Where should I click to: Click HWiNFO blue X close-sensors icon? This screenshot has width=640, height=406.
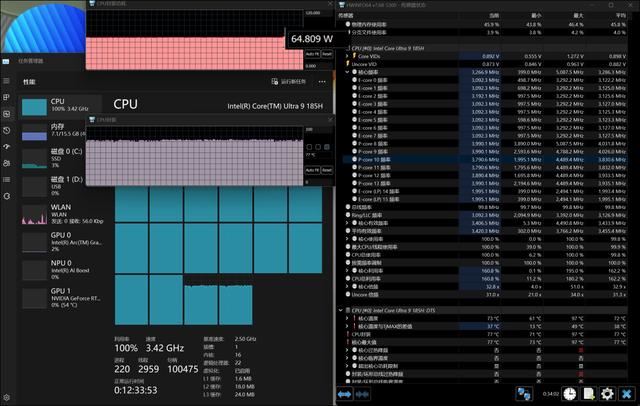[x=627, y=394]
